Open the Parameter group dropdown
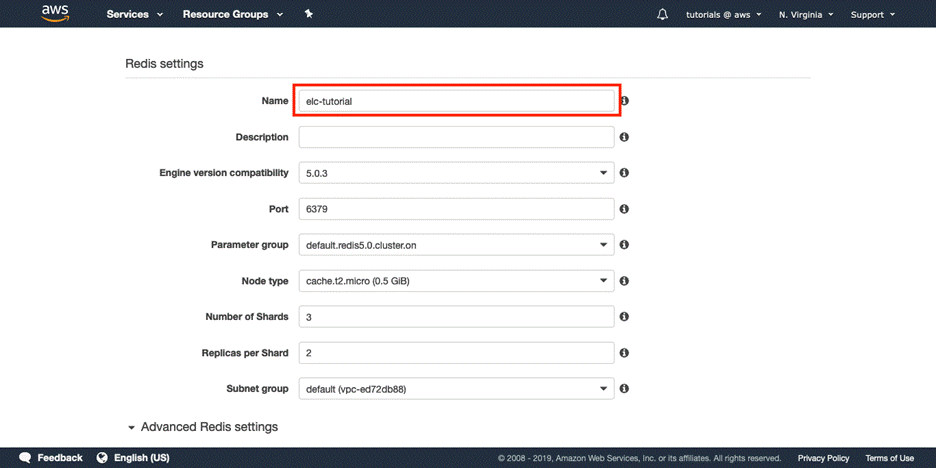The width and height of the screenshot is (936, 468). pos(456,245)
